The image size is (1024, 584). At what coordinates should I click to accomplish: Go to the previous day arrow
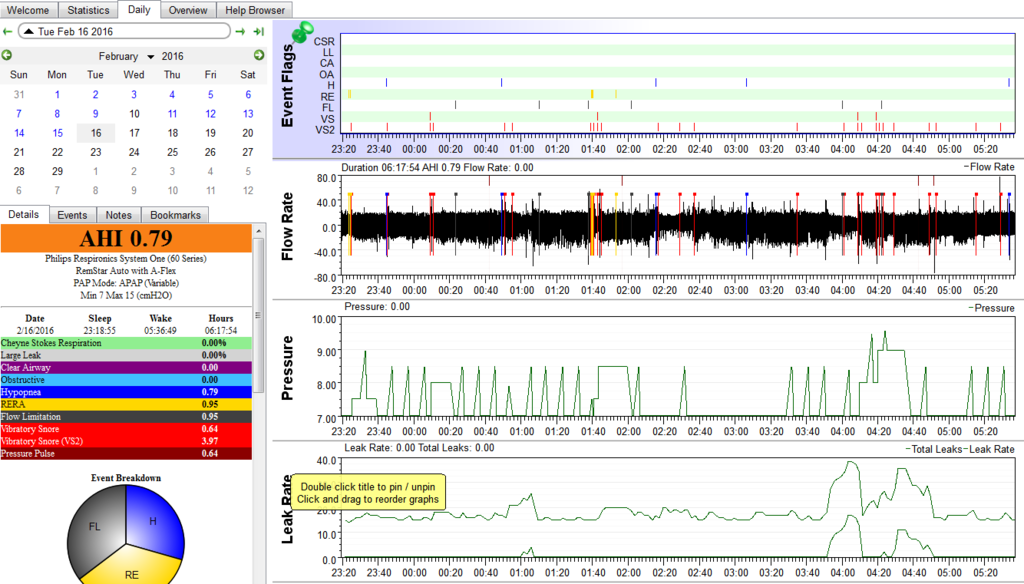tap(8, 32)
